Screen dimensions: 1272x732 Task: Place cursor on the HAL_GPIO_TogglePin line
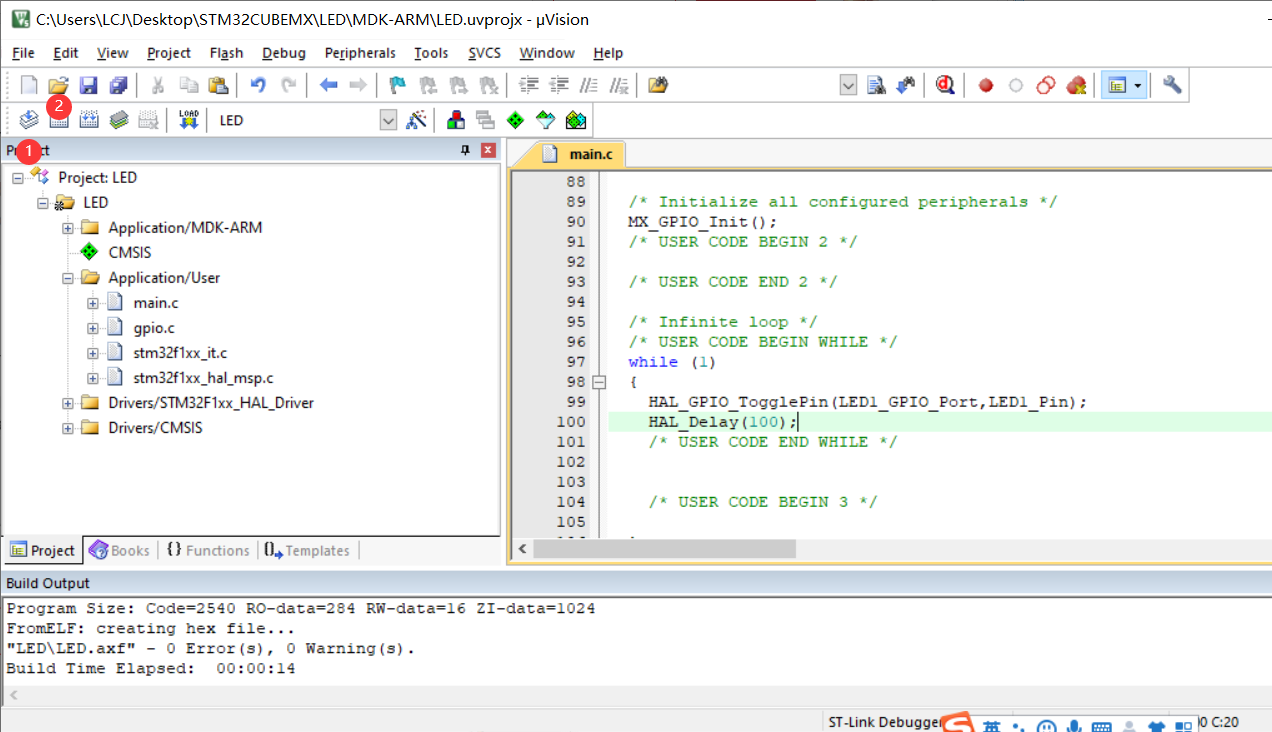click(x=867, y=402)
